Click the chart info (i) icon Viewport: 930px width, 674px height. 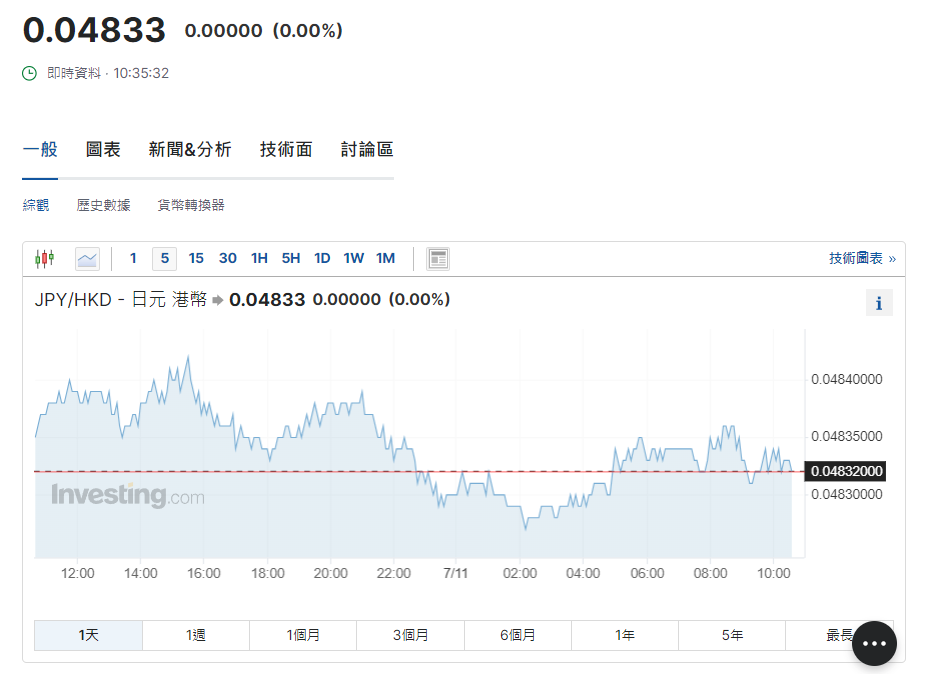pyautogui.click(x=879, y=302)
